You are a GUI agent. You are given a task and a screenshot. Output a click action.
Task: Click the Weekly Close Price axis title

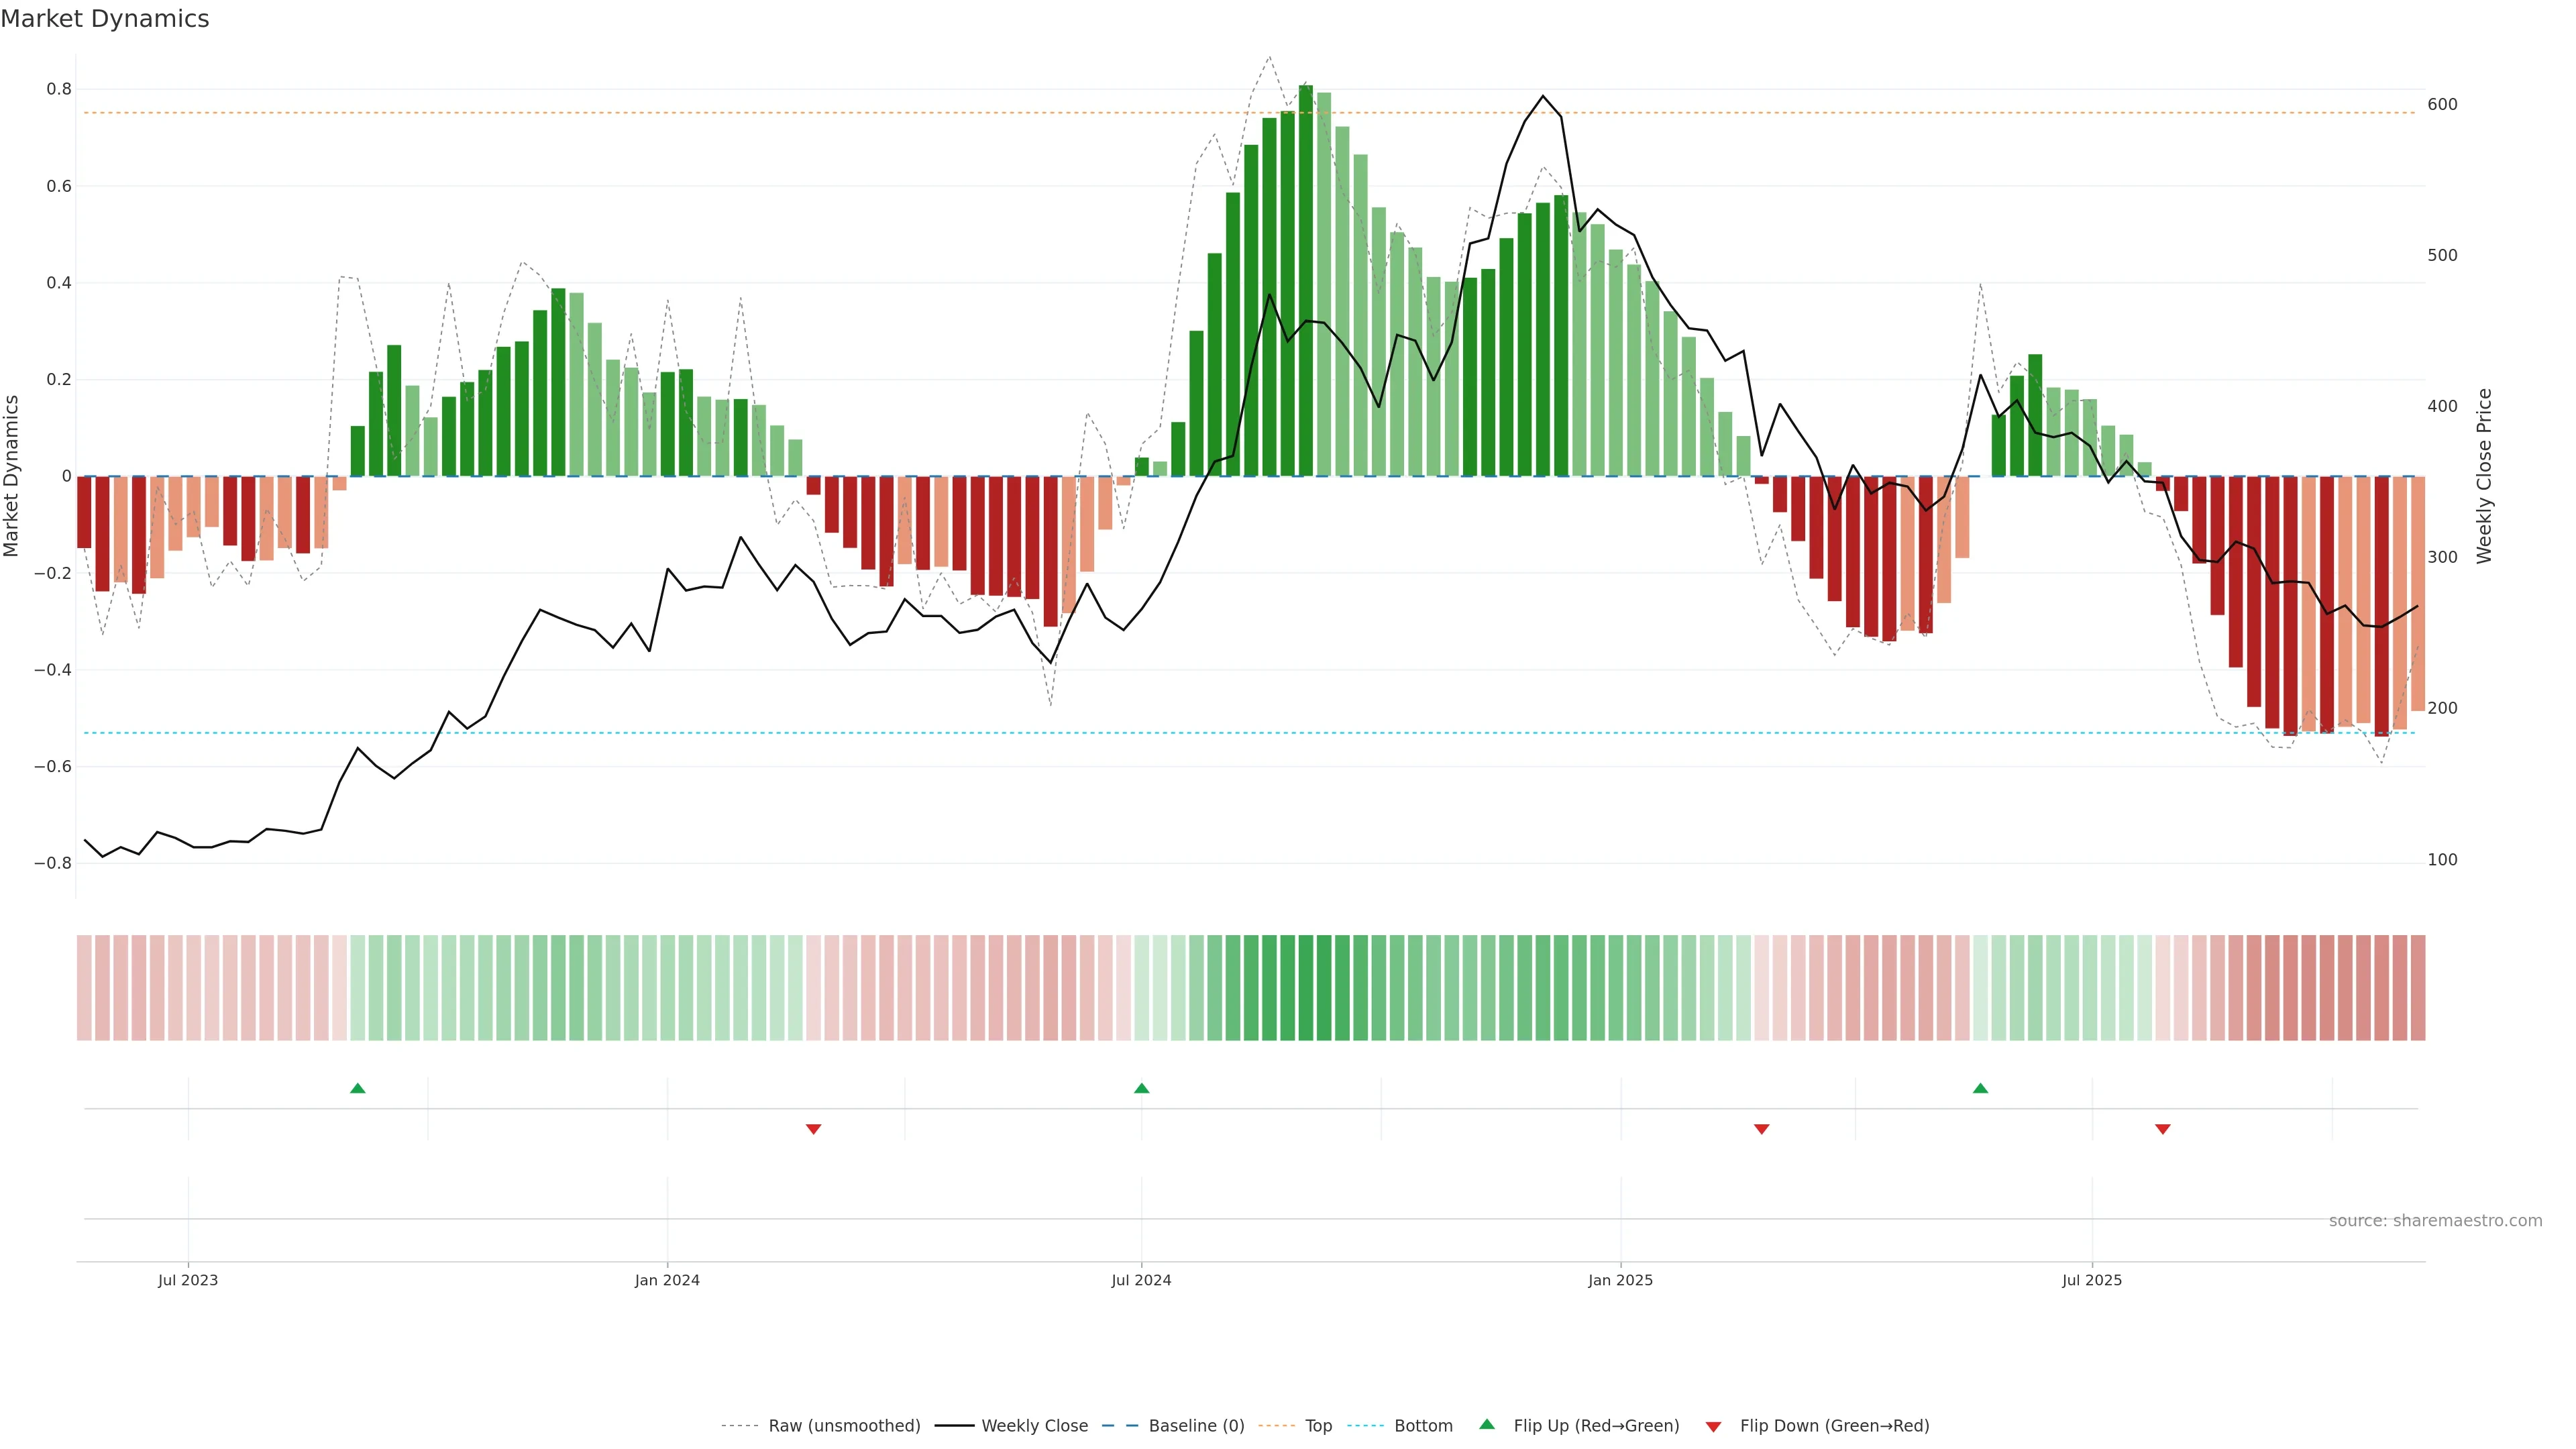(2484, 476)
